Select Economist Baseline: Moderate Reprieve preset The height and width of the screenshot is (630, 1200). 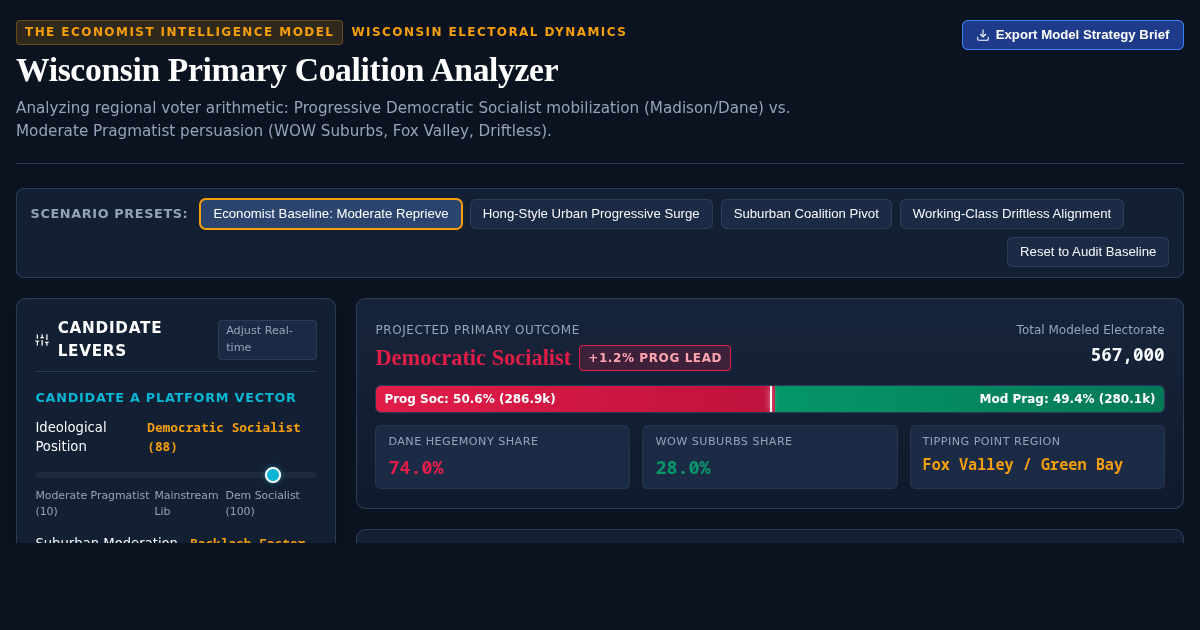pyautogui.click(x=331, y=214)
